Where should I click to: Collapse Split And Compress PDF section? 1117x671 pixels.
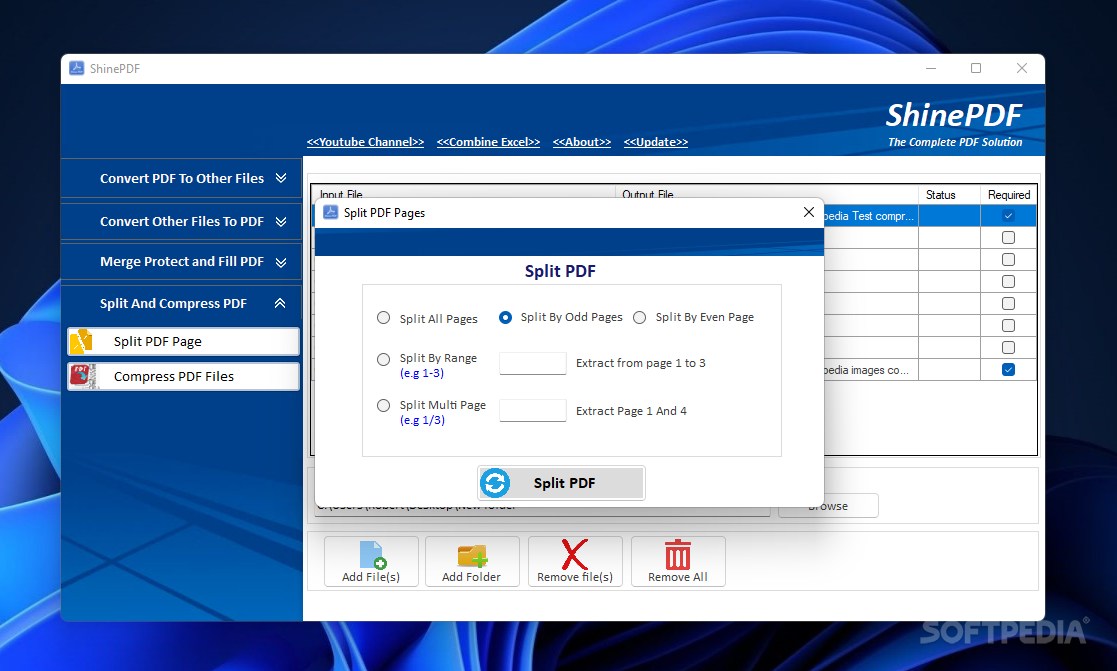tap(181, 303)
